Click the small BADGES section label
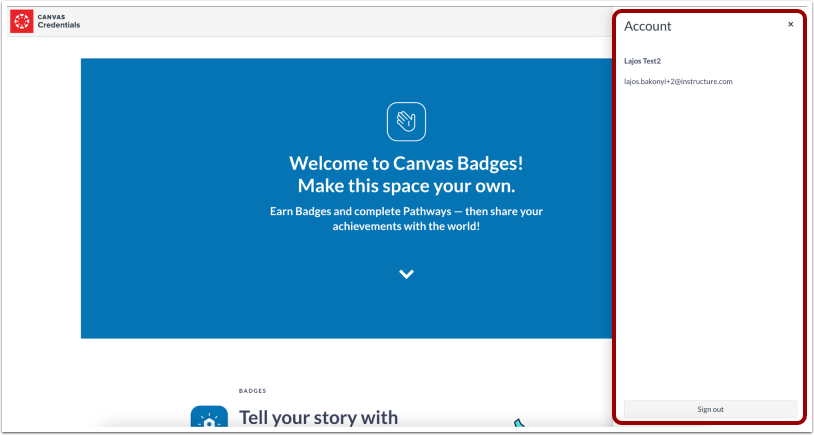Viewport: 814px width, 435px height. (252, 391)
